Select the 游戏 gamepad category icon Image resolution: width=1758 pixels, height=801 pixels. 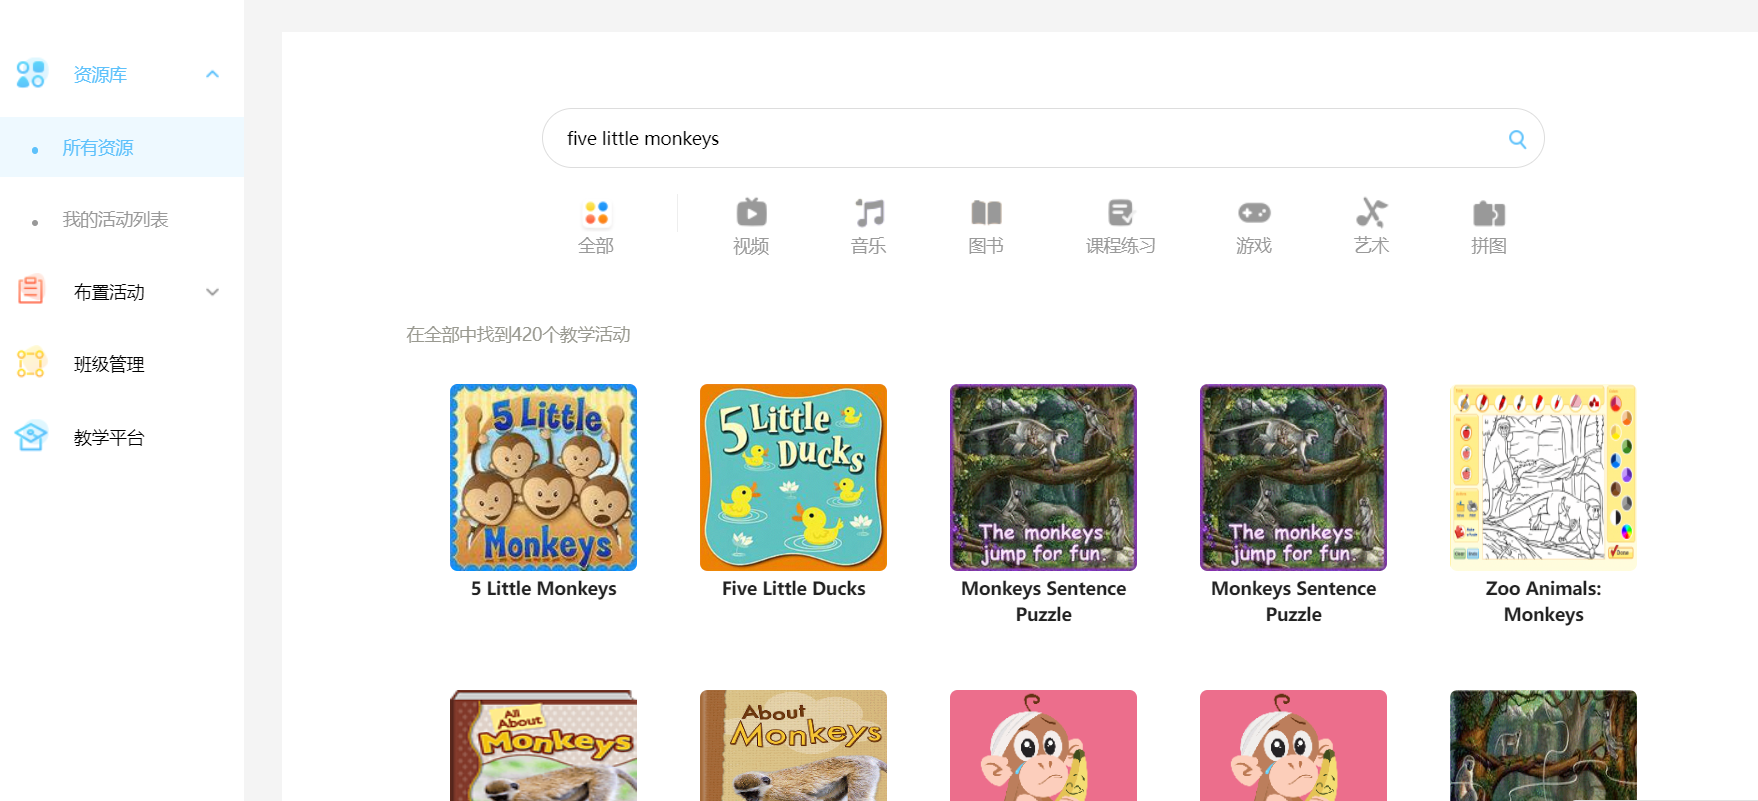tap(1254, 212)
